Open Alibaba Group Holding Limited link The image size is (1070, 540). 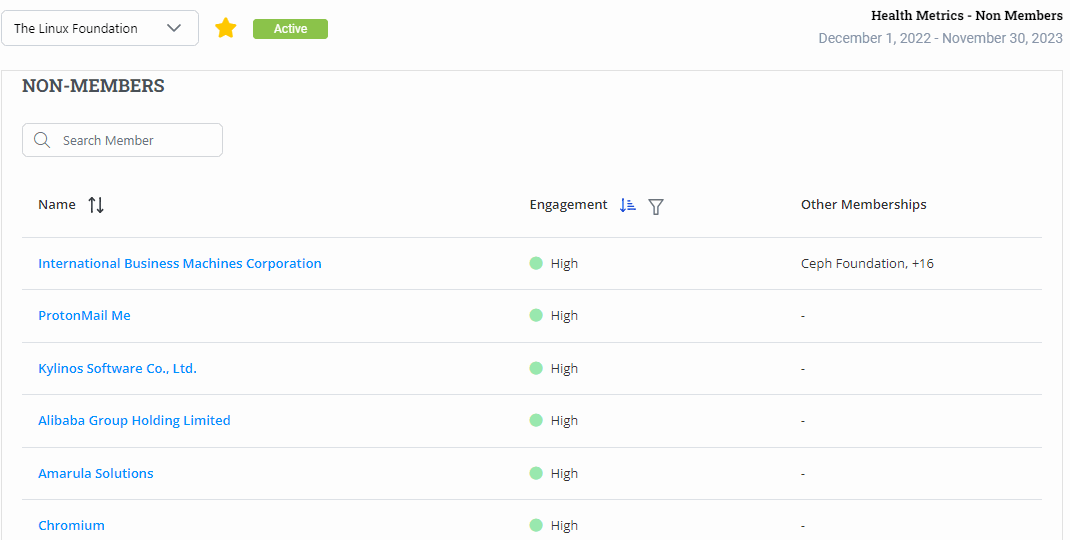coord(134,420)
